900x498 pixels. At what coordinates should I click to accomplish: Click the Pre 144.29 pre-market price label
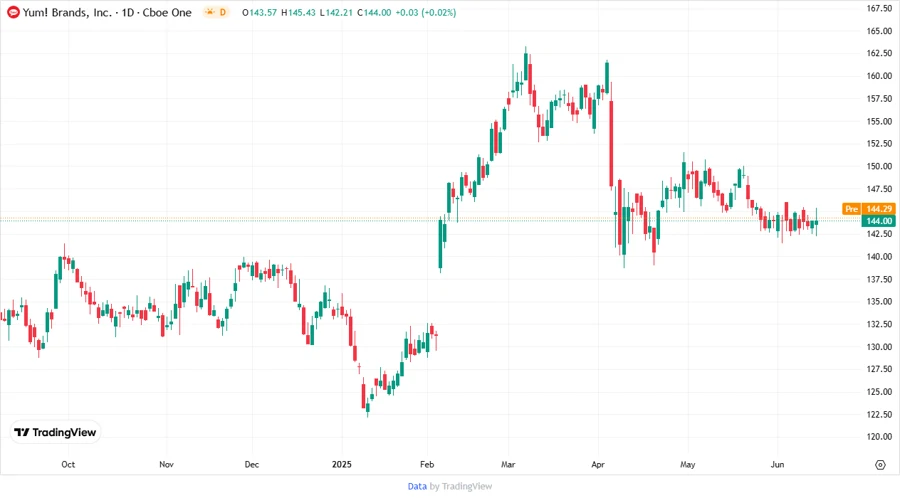pyautogui.click(x=869, y=209)
